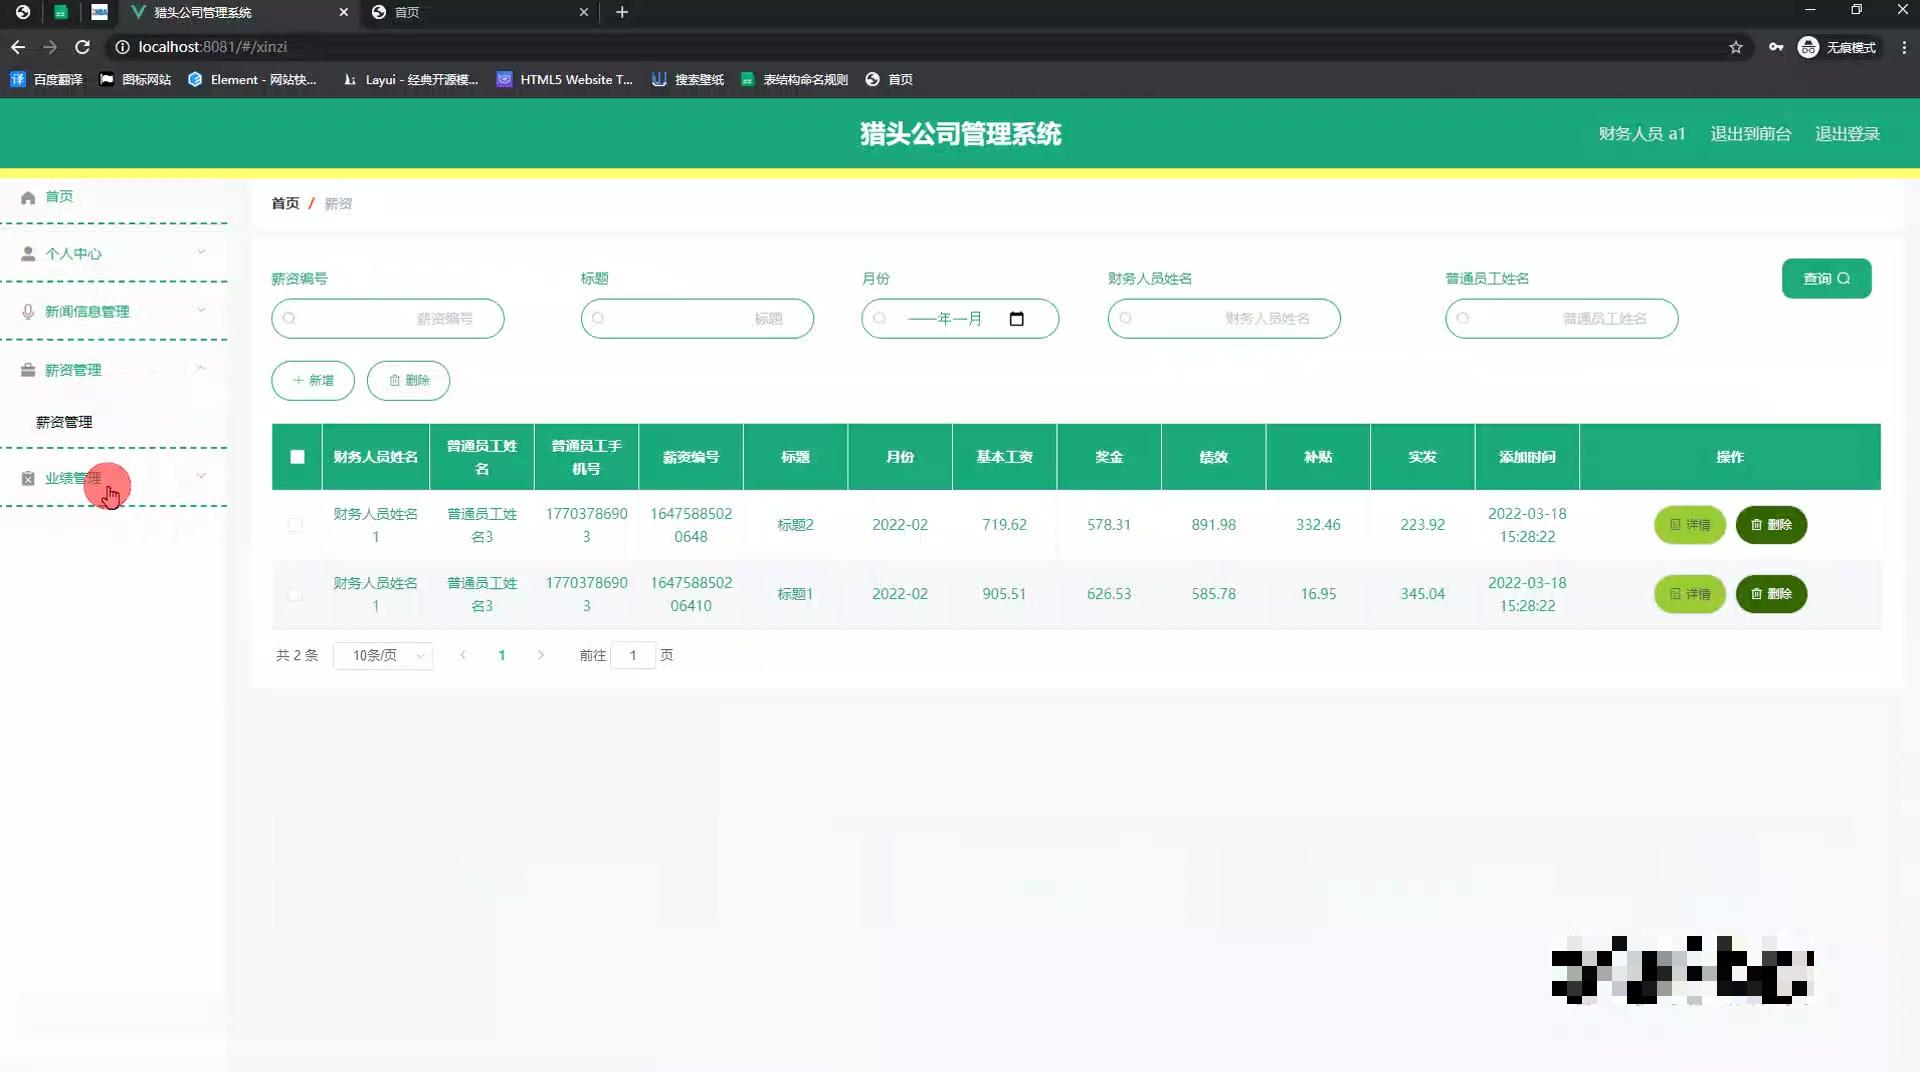Open the browser three-dot menu

point(1904,47)
